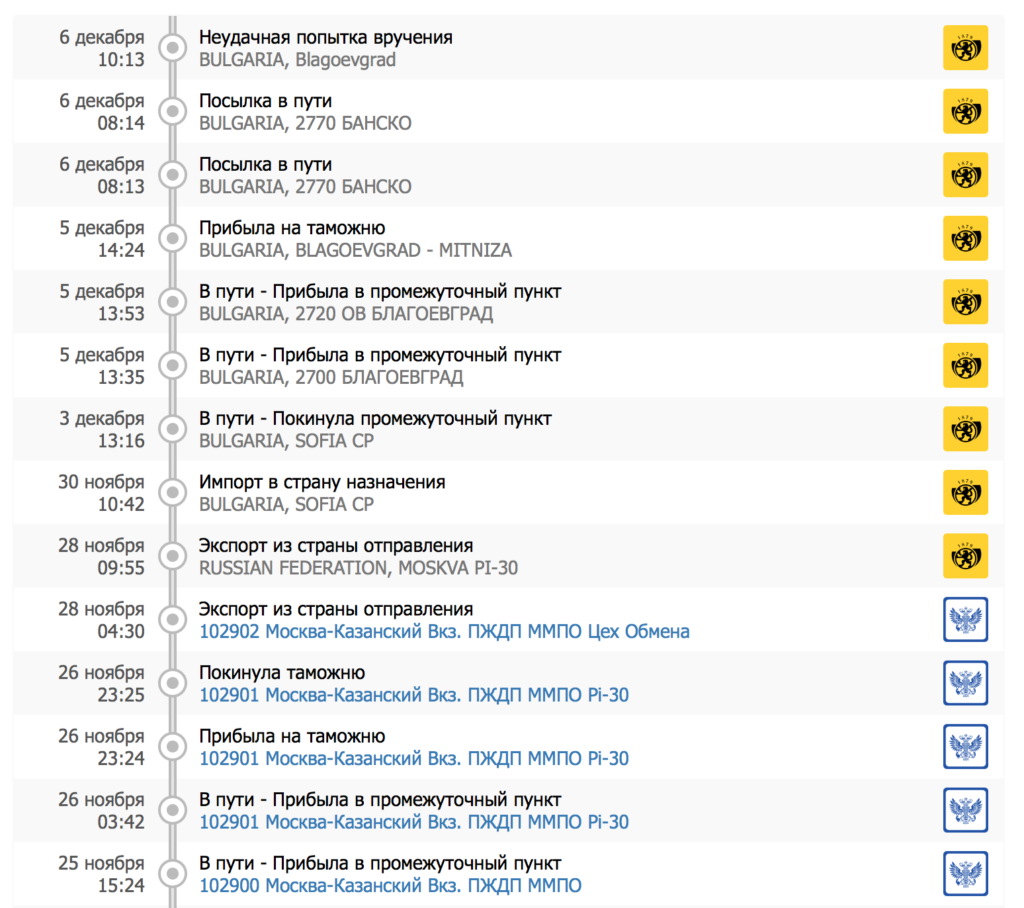Click Russian Post icon on 26 November 03:42 row
1024x908 pixels.
click(965, 810)
